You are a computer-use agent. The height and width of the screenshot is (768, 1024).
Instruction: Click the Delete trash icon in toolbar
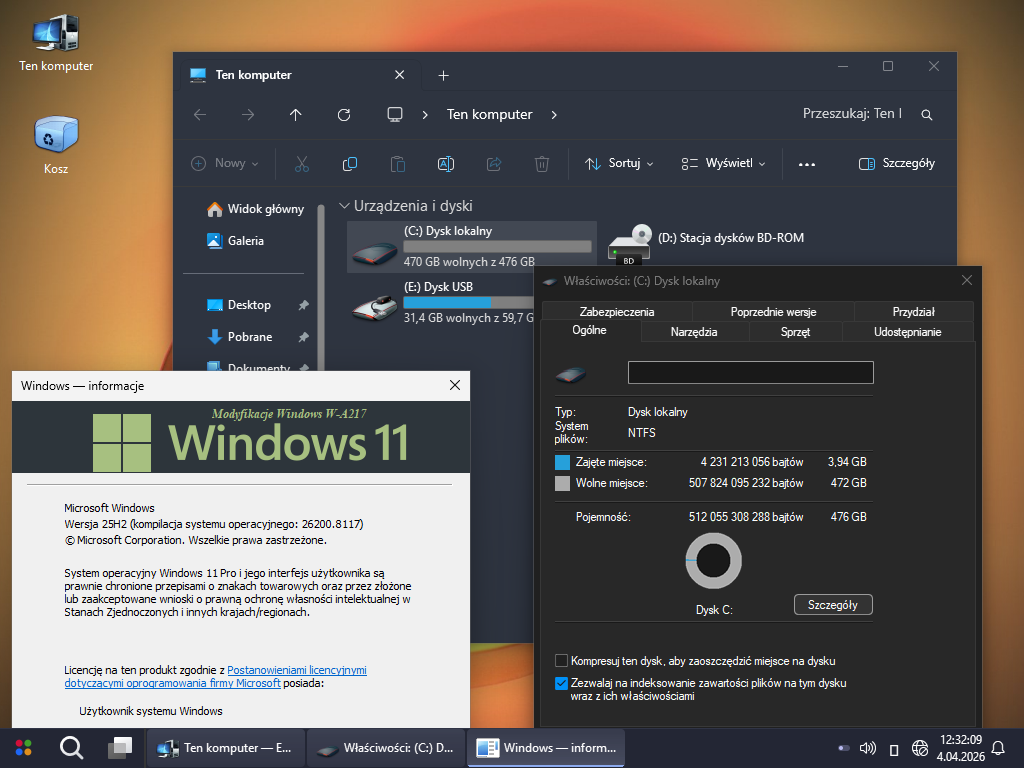(542, 163)
